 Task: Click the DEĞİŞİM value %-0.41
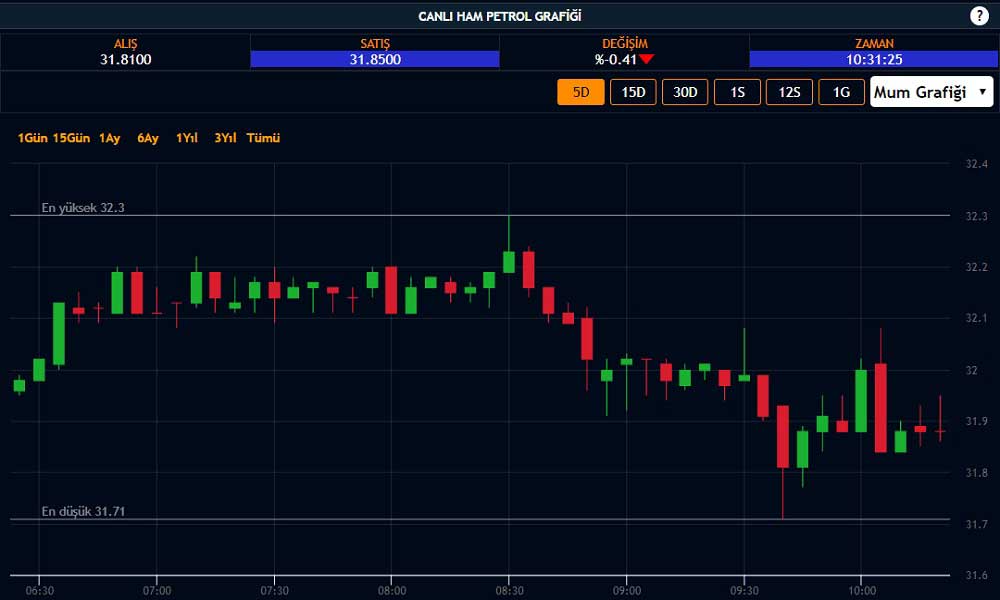click(x=615, y=59)
